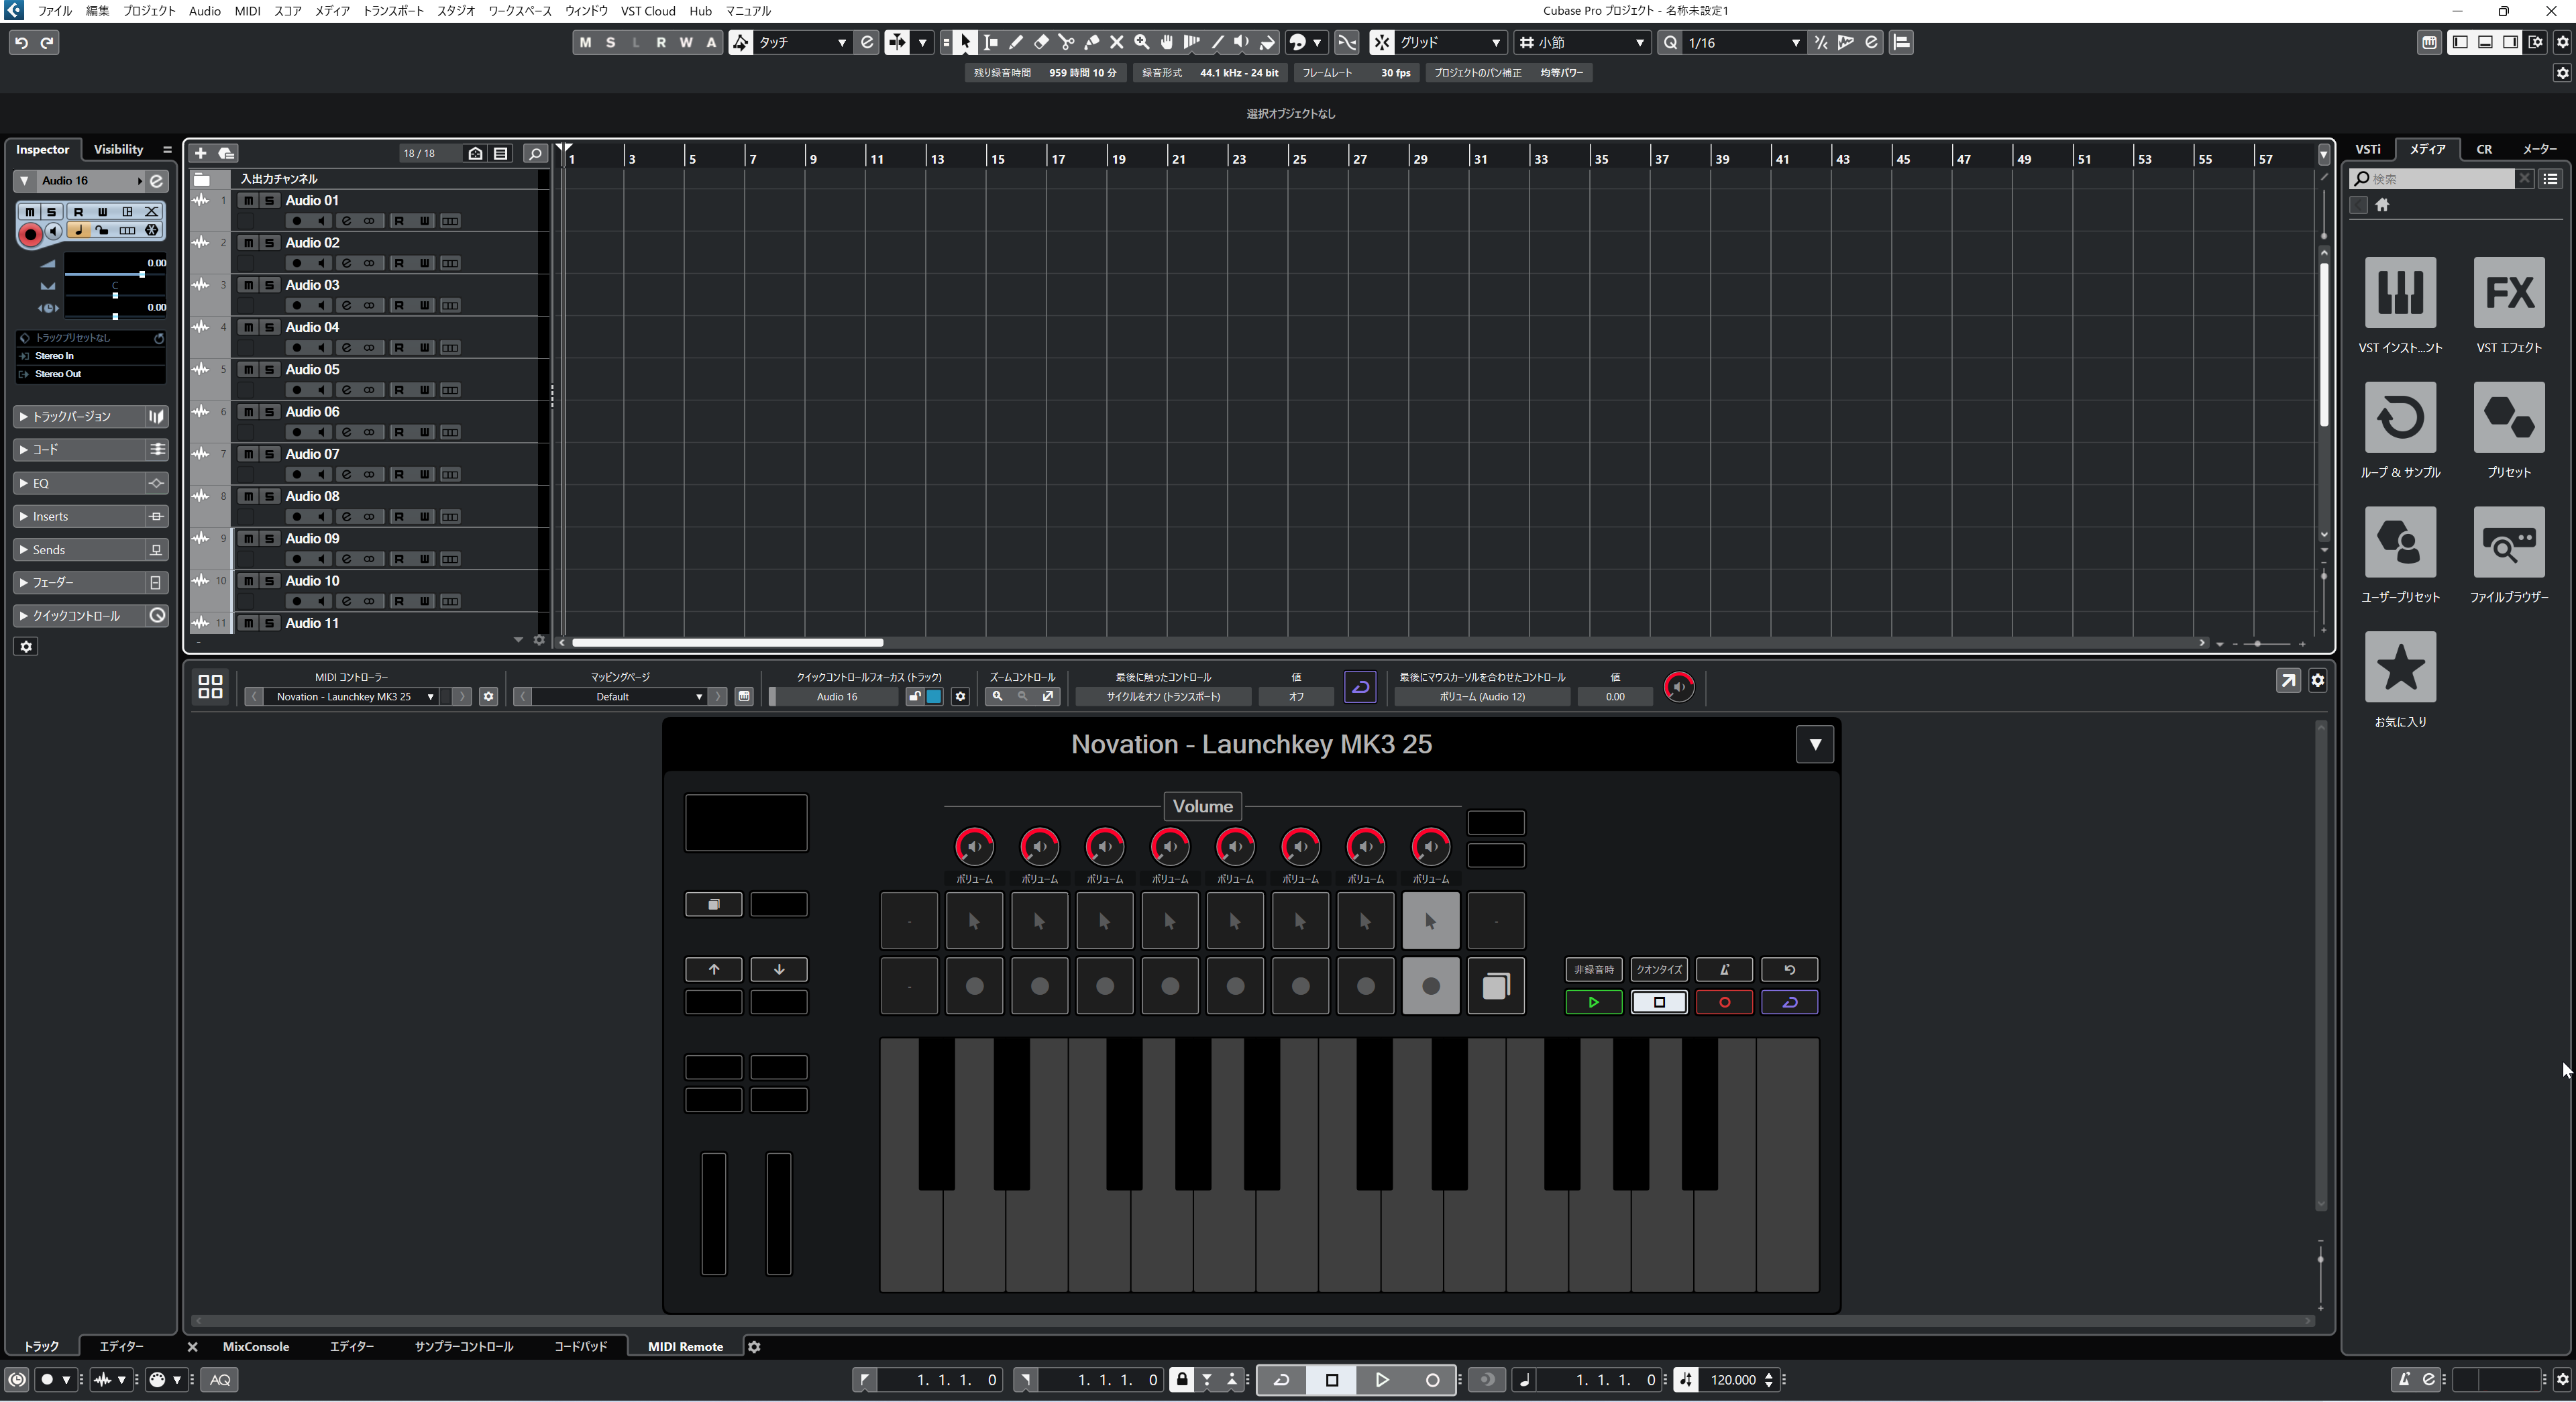Image resolution: width=2576 pixels, height=1402 pixels.
Task: Start playback in the transport bar
Action: click(x=1381, y=1380)
